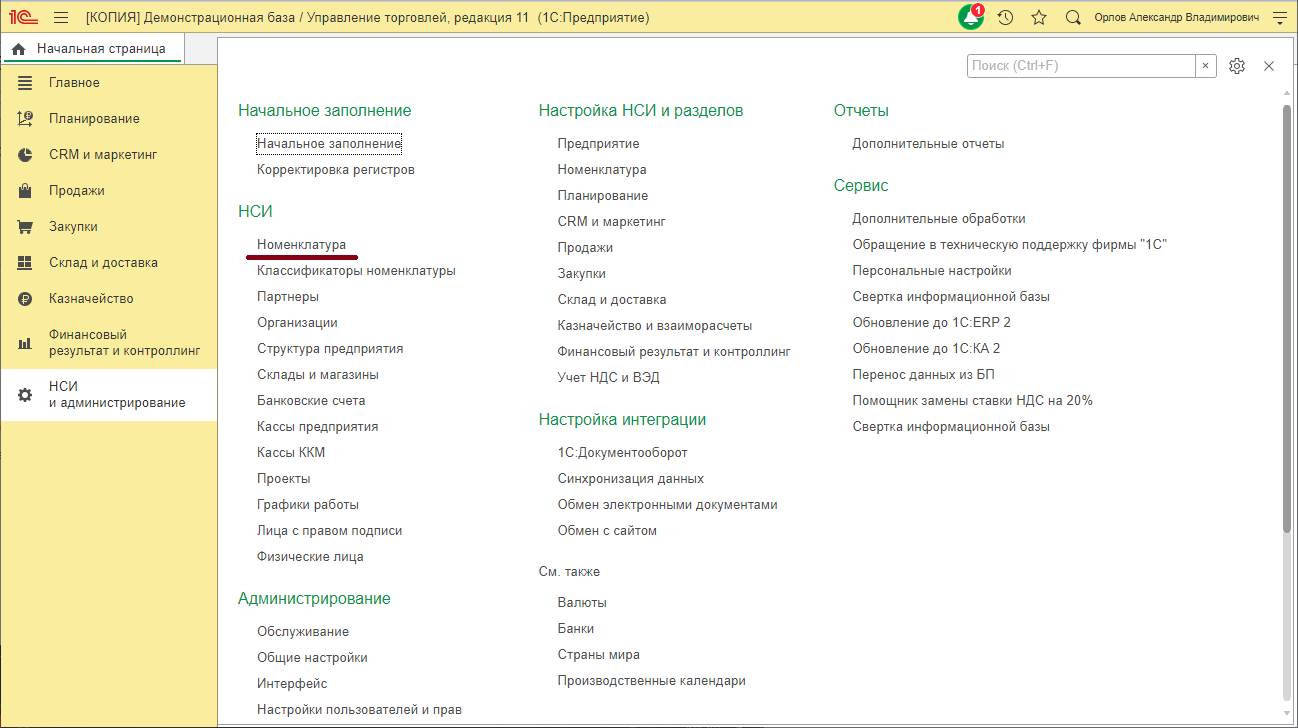Viewport: 1298px width, 728px height.
Task: Select the Закупки cart icon
Action: pos(27,226)
